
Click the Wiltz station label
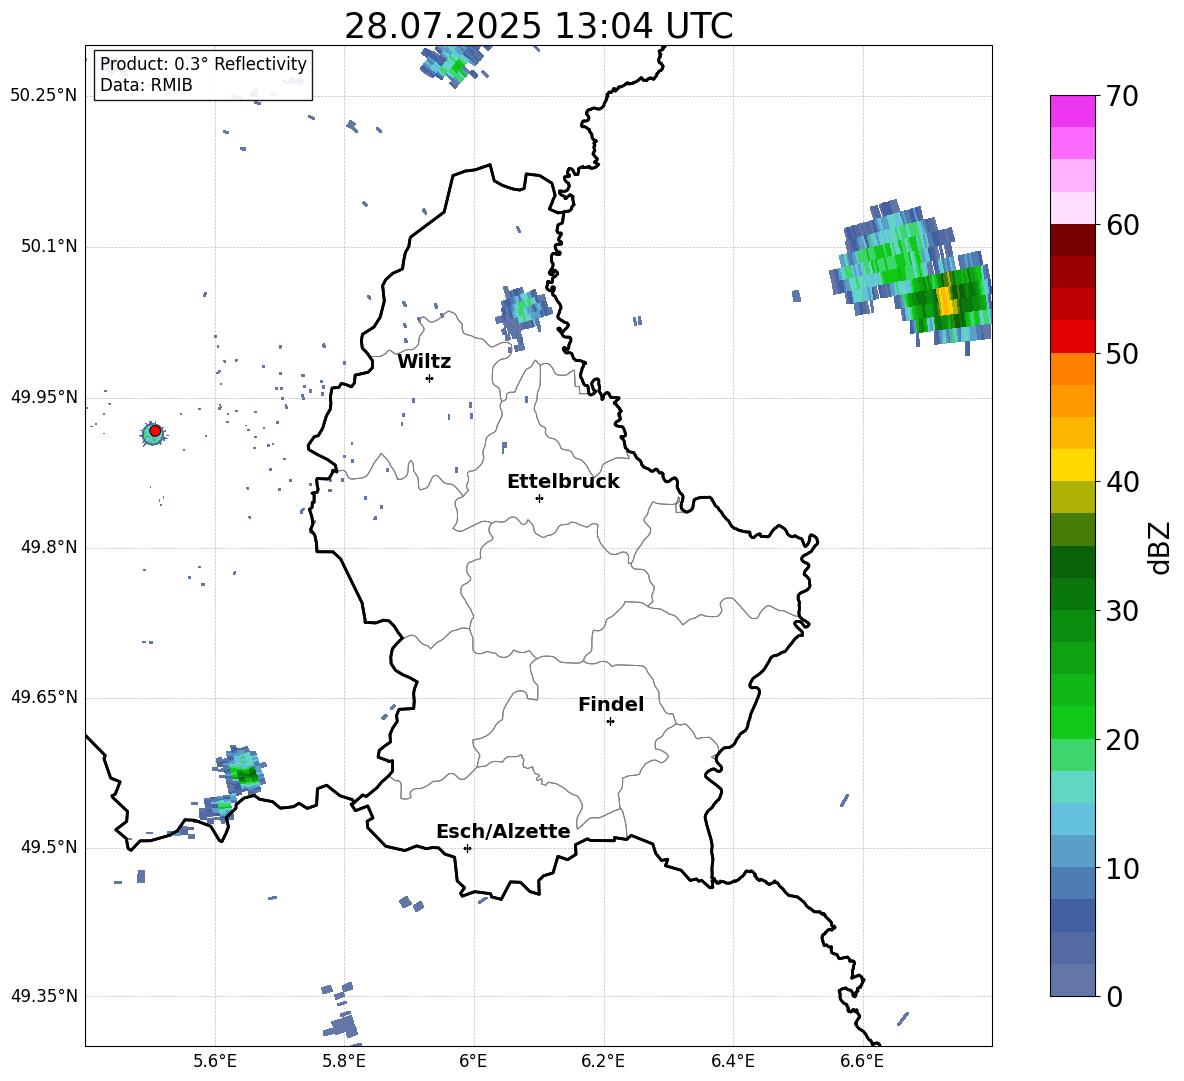tap(424, 362)
